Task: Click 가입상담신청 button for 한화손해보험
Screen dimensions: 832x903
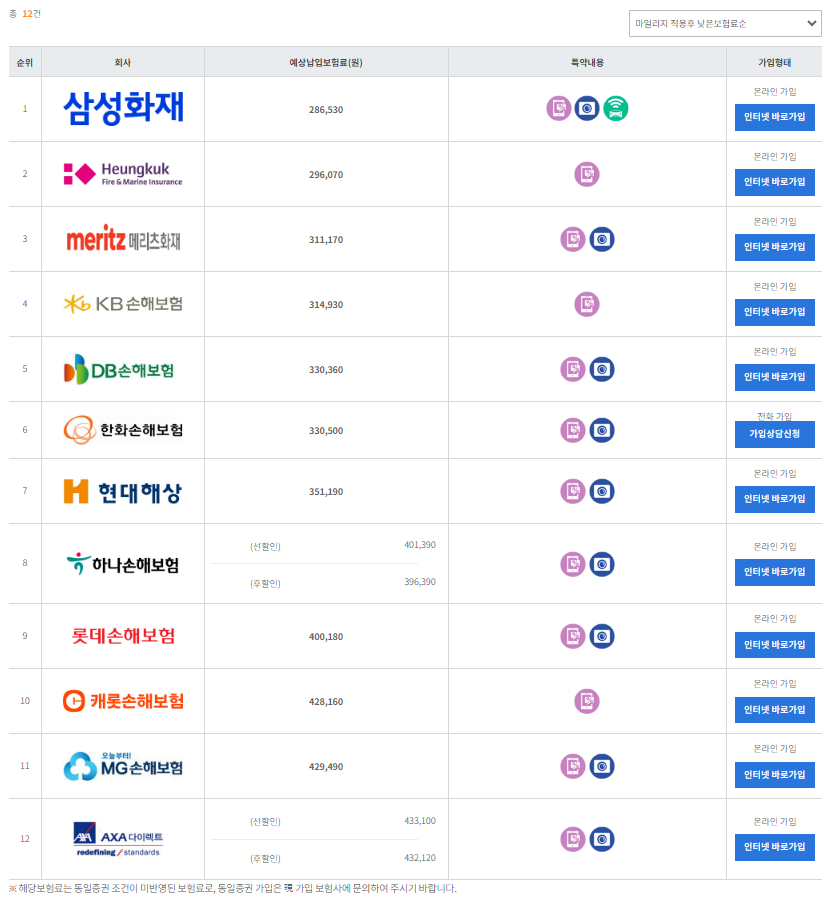Action: tap(774, 434)
